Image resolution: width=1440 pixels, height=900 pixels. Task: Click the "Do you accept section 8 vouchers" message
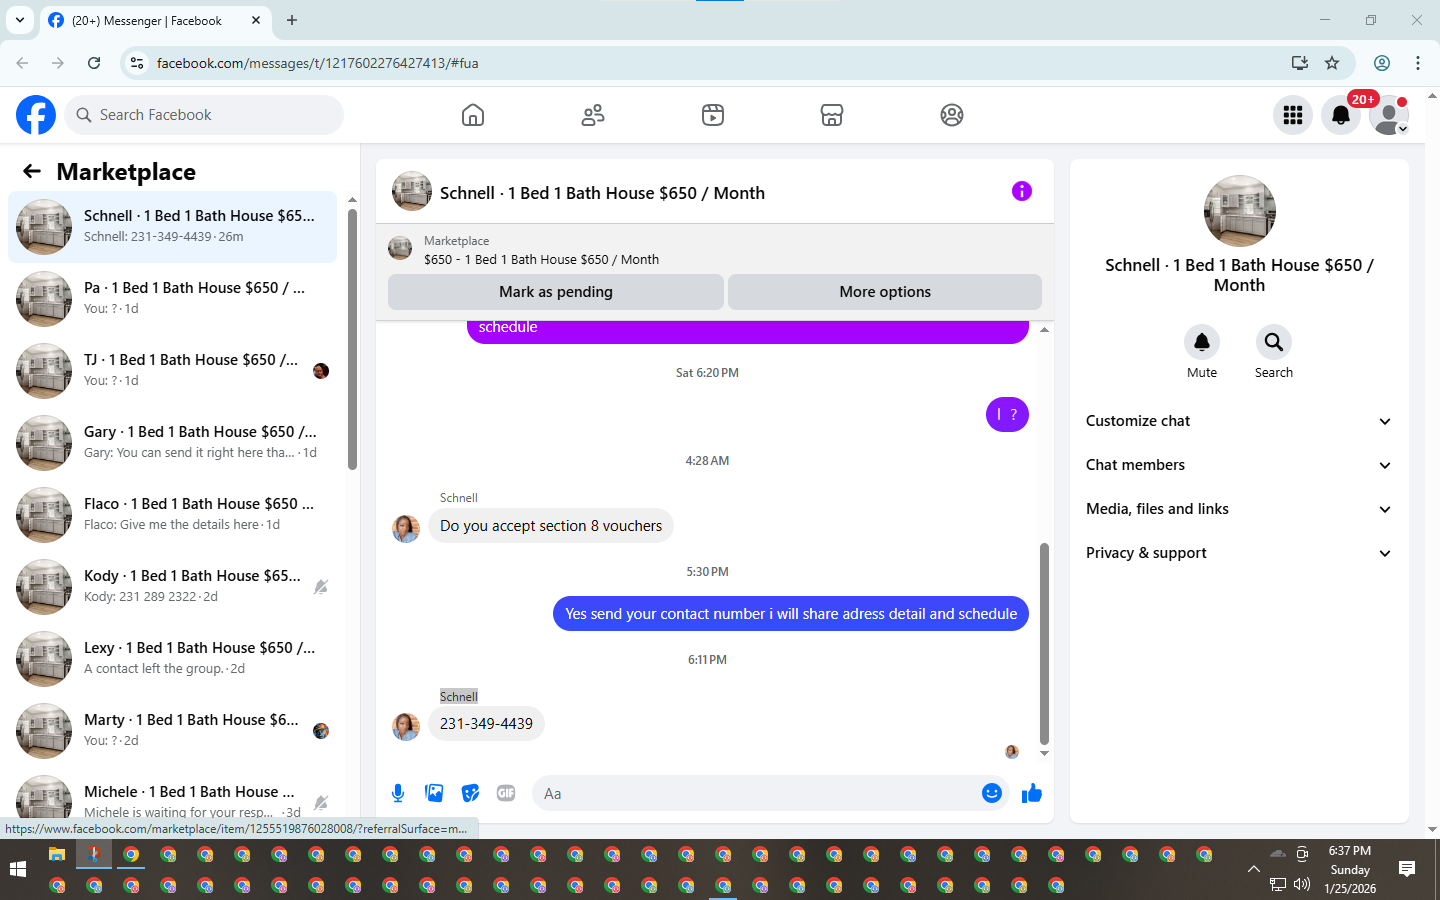point(551,526)
